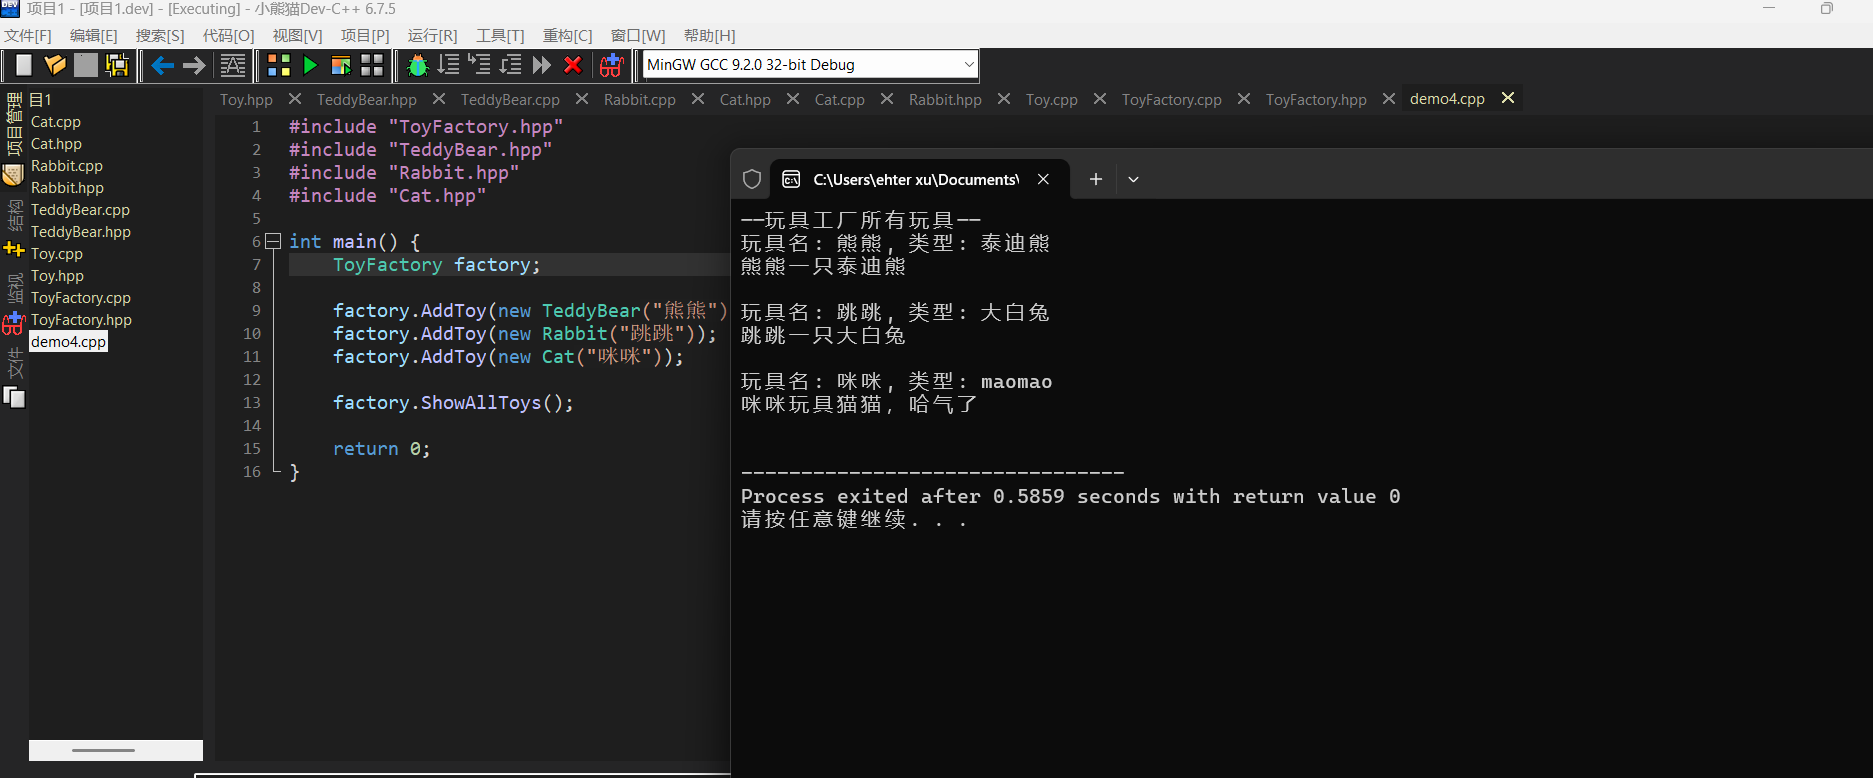Click the Rebuild All grid icon
Image resolution: width=1873 pixels, height=778 pixels.
[372, 65]
